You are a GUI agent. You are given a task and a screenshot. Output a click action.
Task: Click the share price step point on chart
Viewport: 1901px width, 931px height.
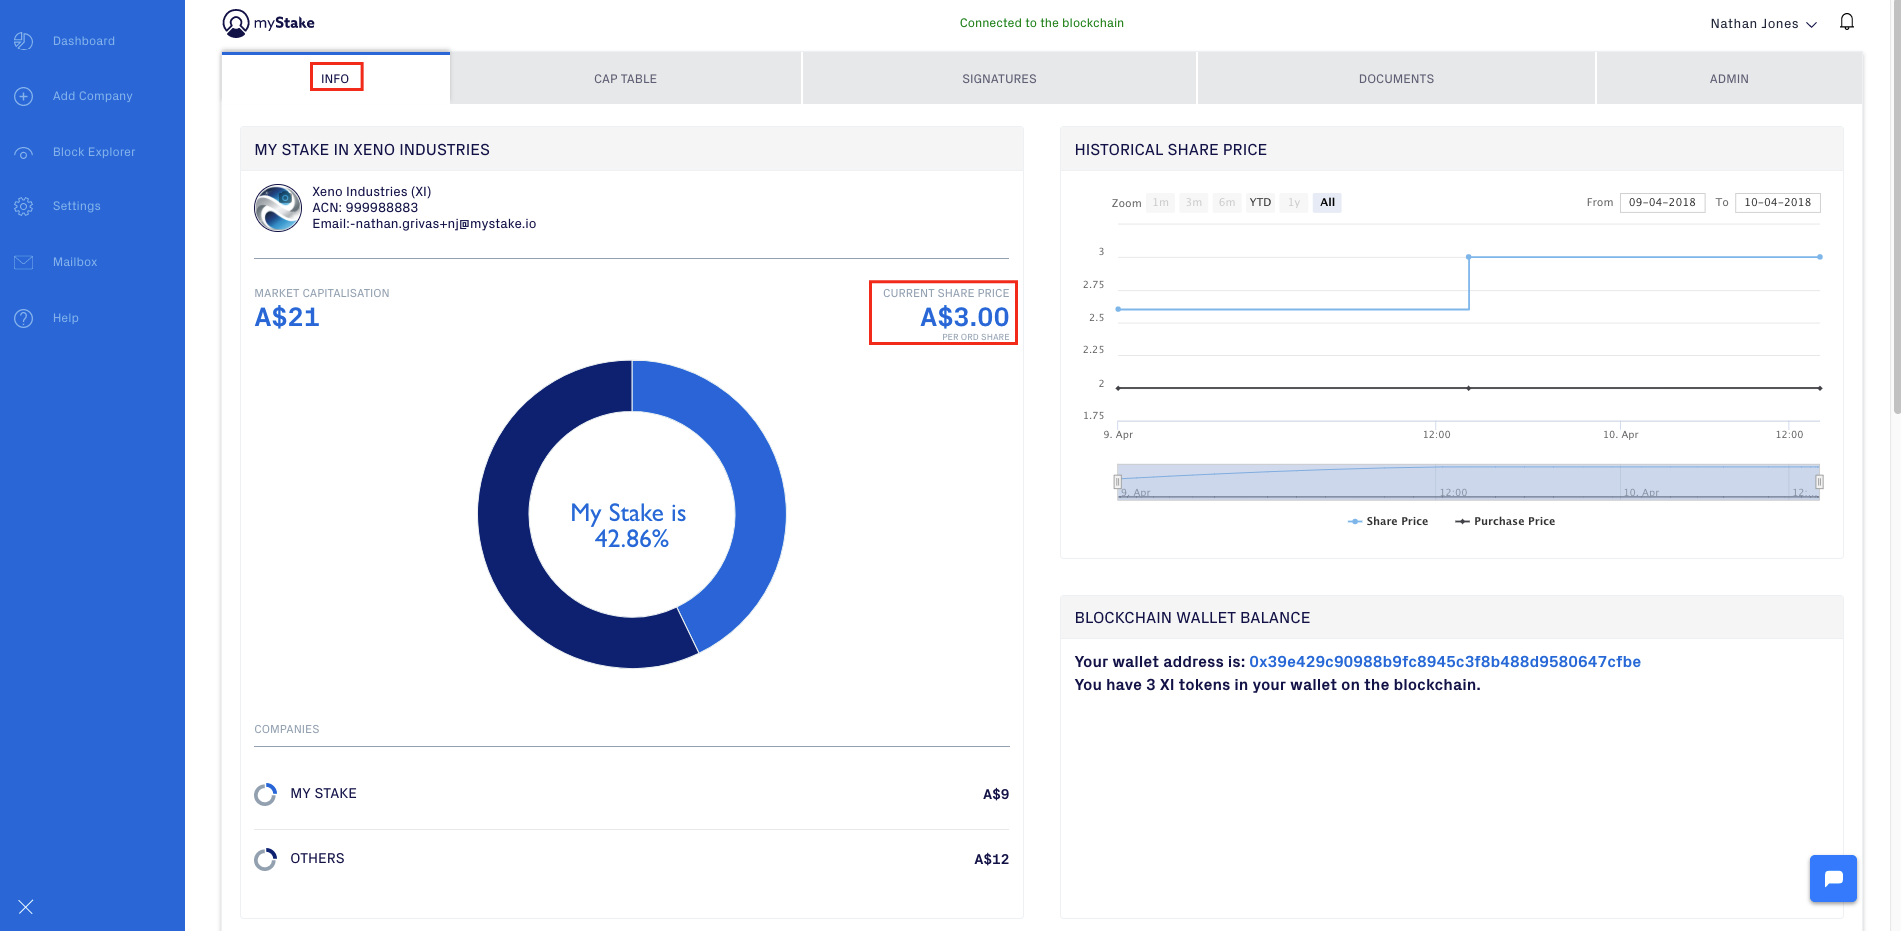coord(1469,257)
